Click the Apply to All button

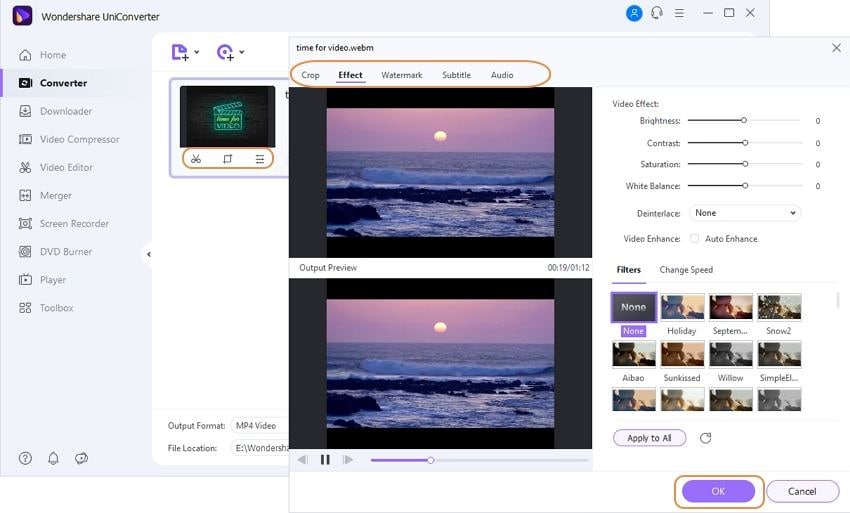649,438
